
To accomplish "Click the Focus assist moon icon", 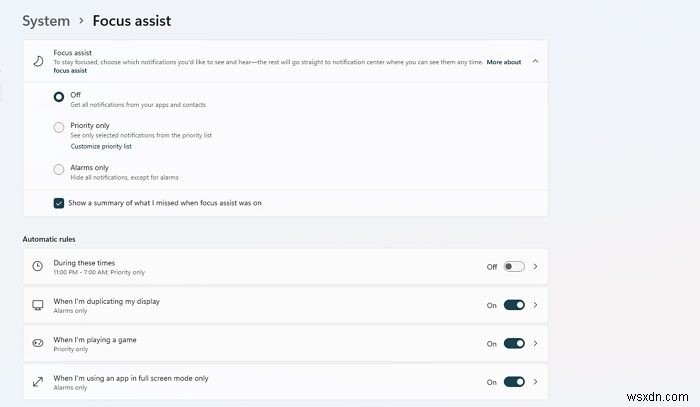I will click(38, 61).
